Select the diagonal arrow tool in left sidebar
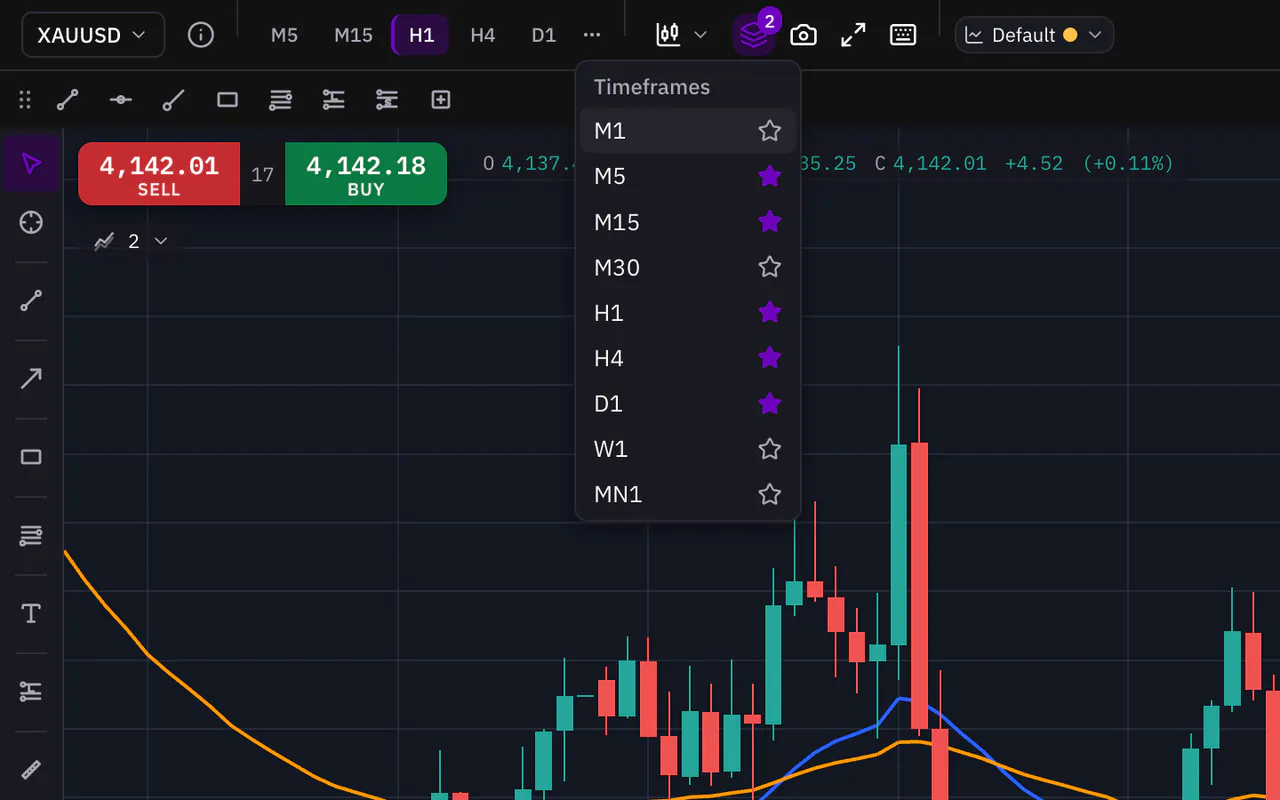The height and width of the screenshot is (800, 1280). tap(31, 378)
